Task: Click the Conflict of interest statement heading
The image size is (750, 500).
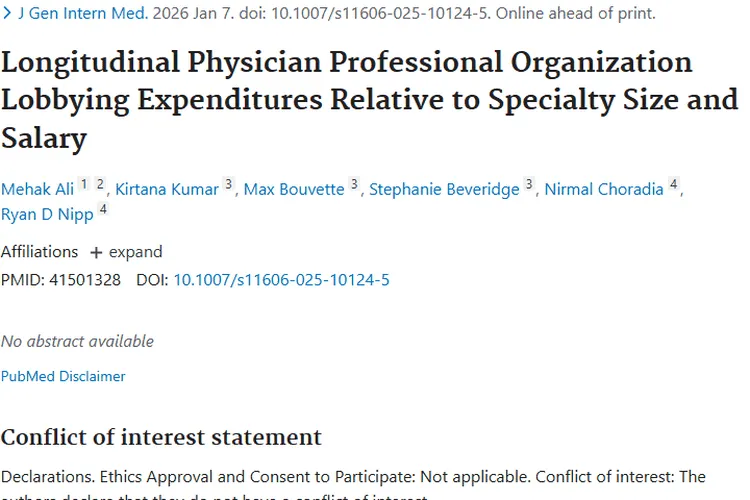Action: (x=161, y=437)
